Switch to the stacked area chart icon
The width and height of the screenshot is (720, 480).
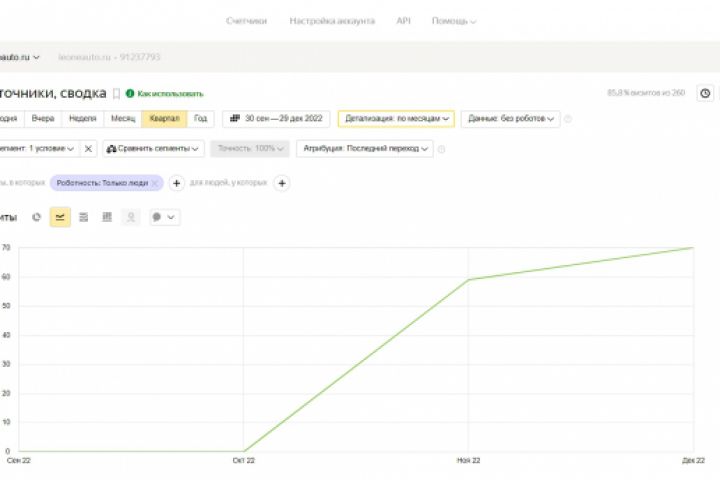84,217
